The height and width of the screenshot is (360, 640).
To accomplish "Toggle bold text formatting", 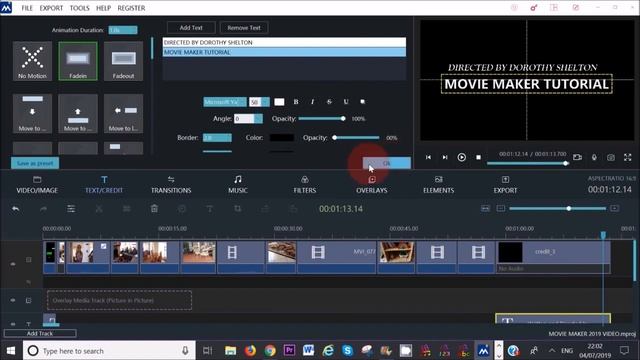I will point(296,102).
